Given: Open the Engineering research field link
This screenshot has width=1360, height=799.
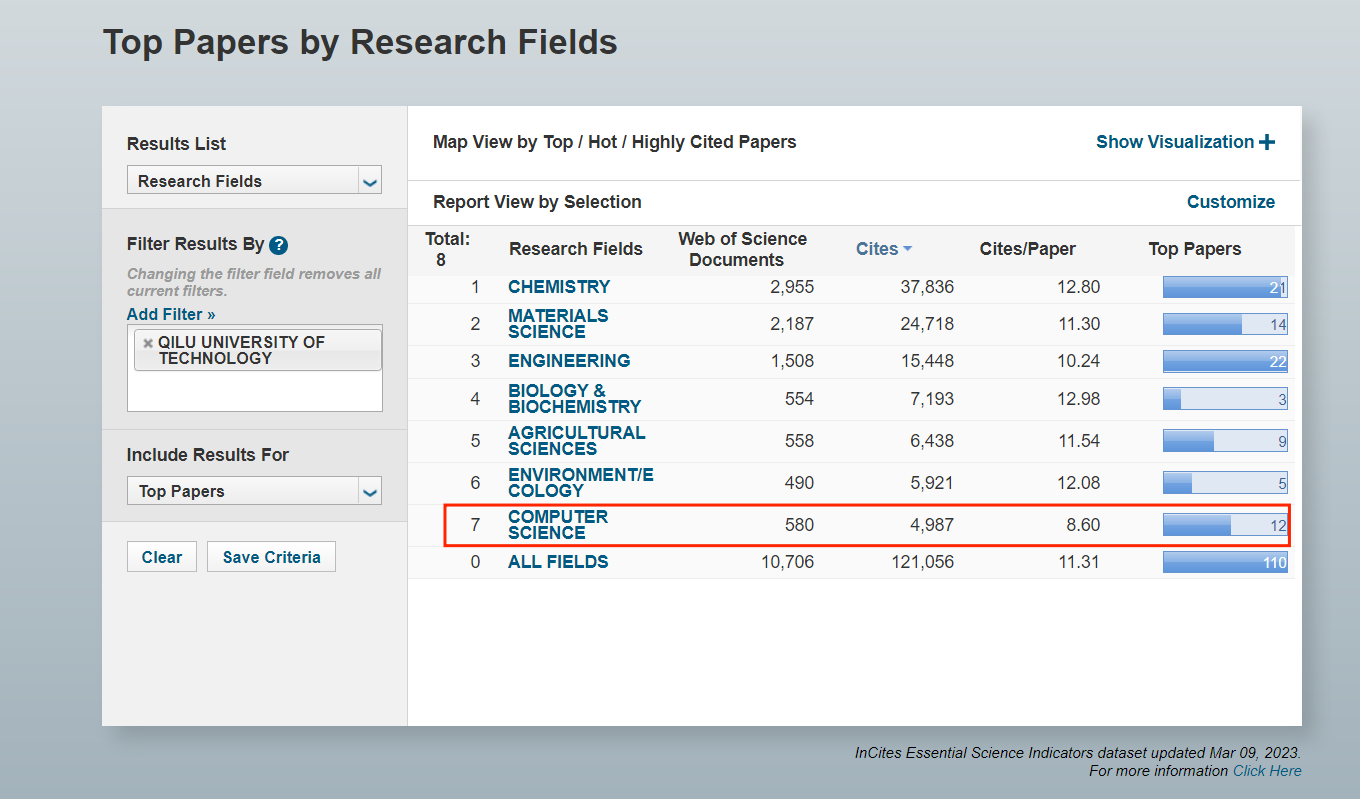Looking at the screenshot, I should point(569,361).
